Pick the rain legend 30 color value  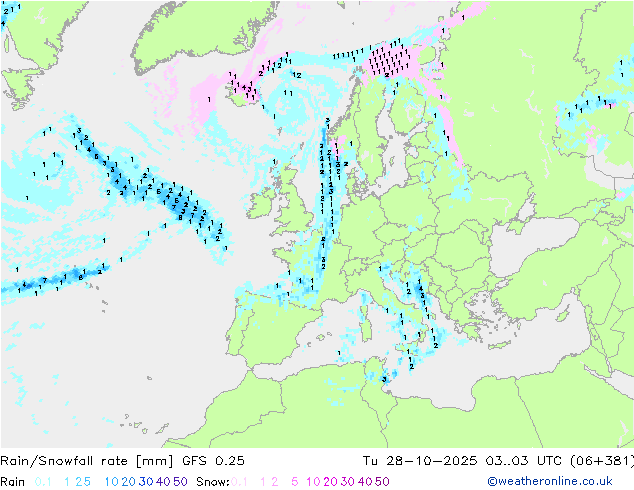[146, 482]
